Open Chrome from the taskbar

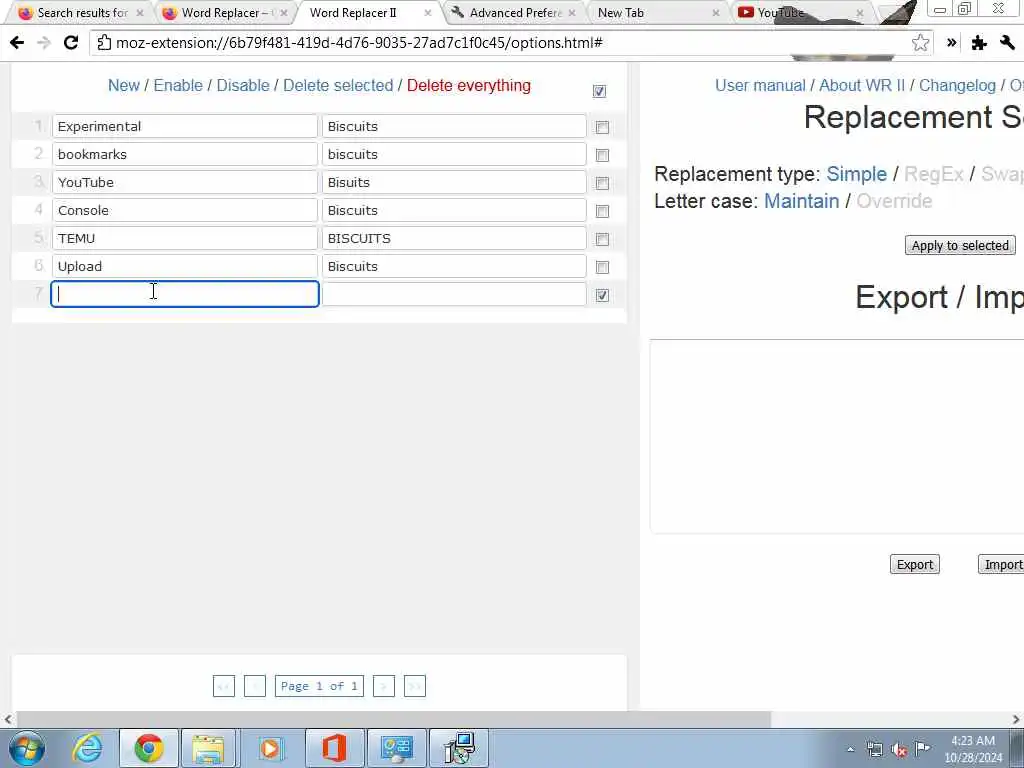[x=149, y=748]
